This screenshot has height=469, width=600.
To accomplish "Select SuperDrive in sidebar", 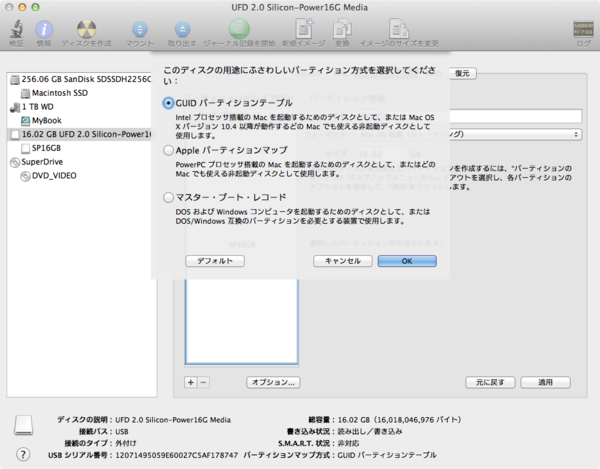I will [x=82, y=162].
